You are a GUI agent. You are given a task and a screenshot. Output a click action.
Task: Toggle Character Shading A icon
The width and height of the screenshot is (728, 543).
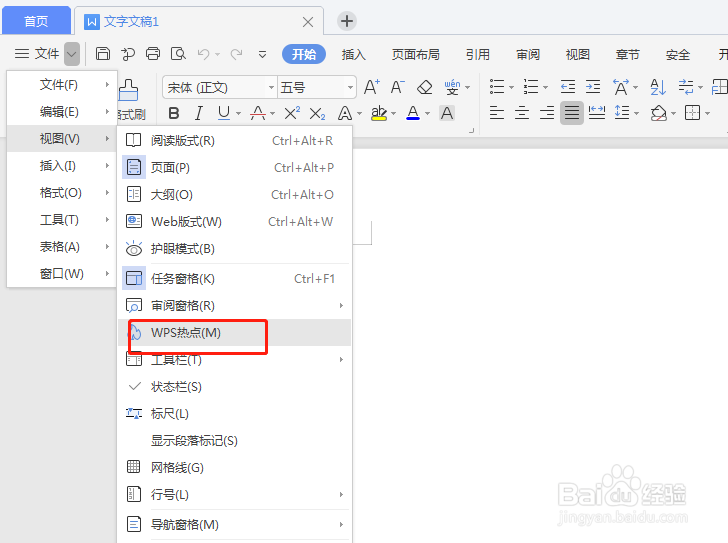click(447, 113)
